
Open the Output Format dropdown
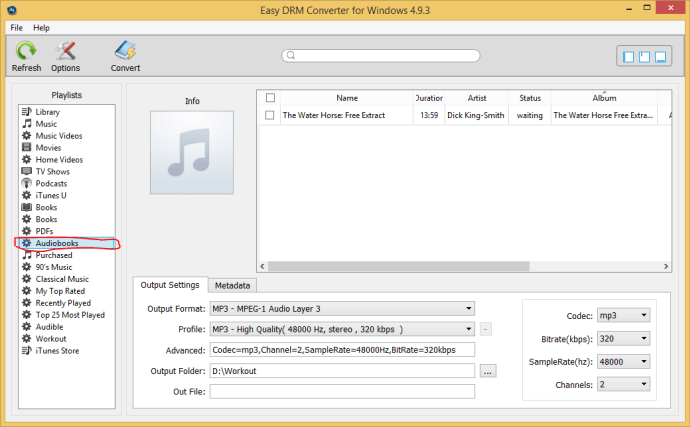[342, 309]
